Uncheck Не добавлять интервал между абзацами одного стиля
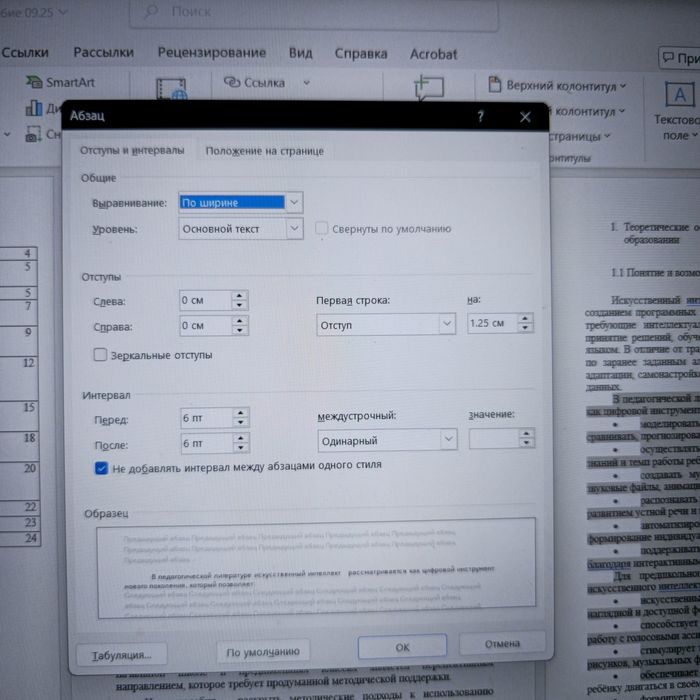 (x=101, y=468)
